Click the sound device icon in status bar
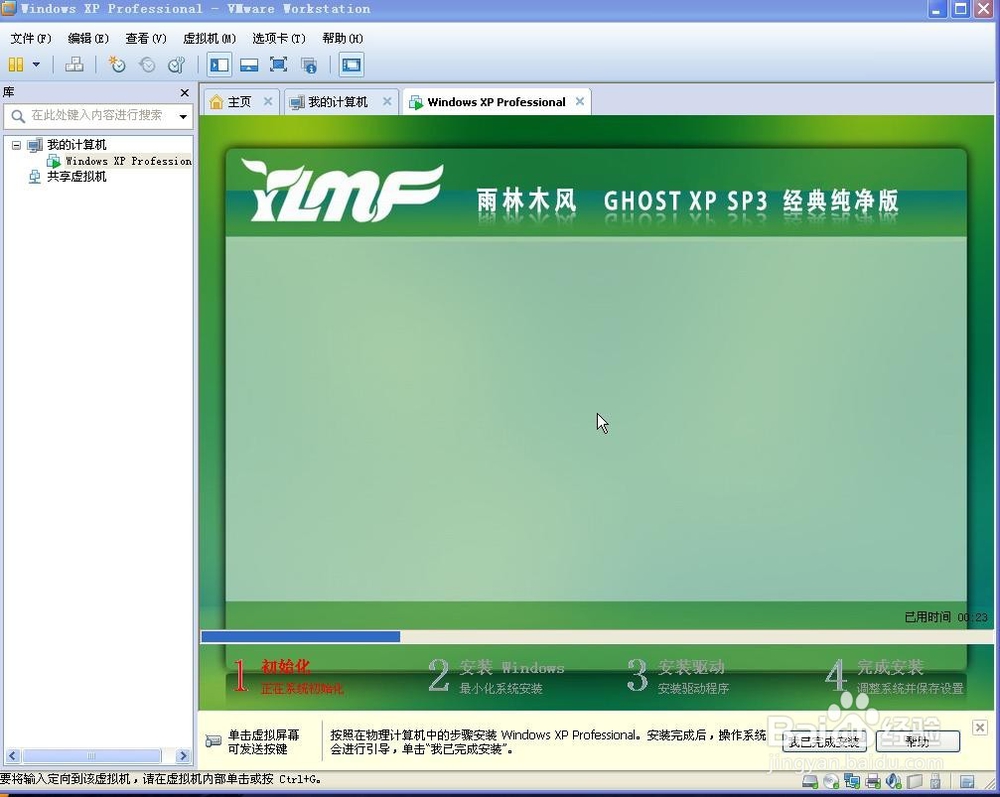The height and width of the screenshot is (797, 1000). click(893, 781)
